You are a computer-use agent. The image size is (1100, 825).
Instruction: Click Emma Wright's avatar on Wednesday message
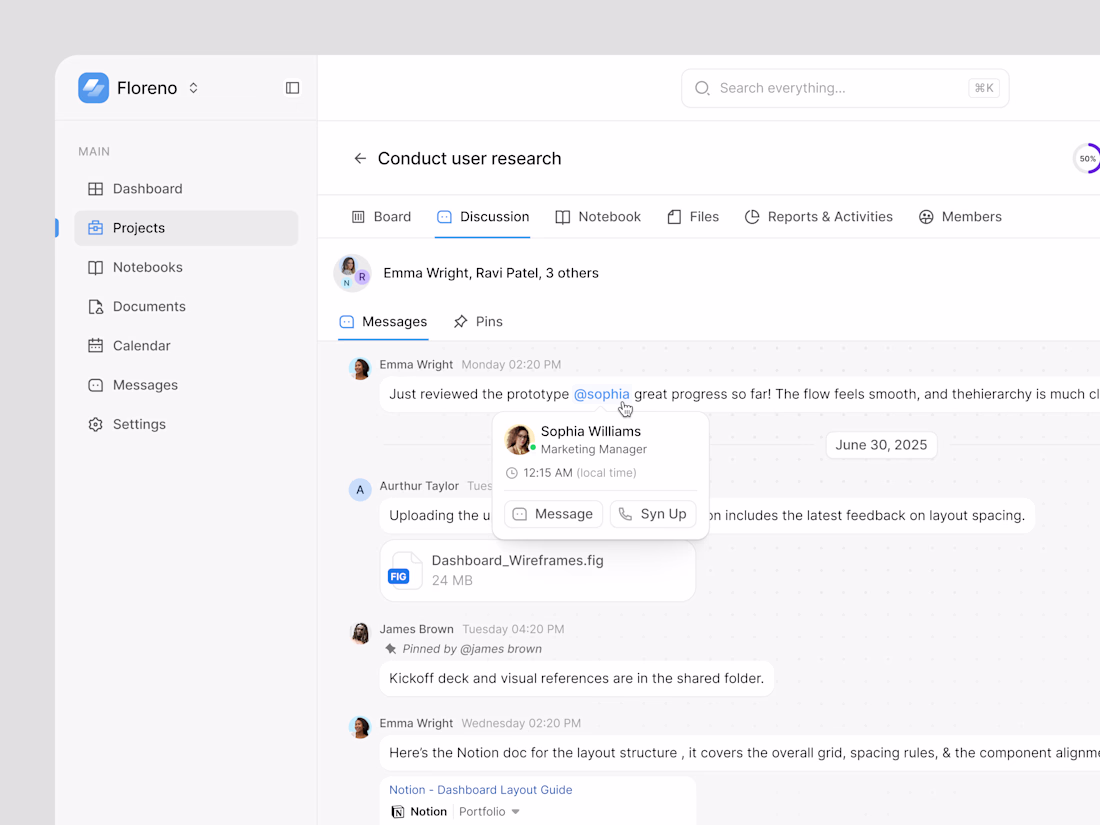360,727
